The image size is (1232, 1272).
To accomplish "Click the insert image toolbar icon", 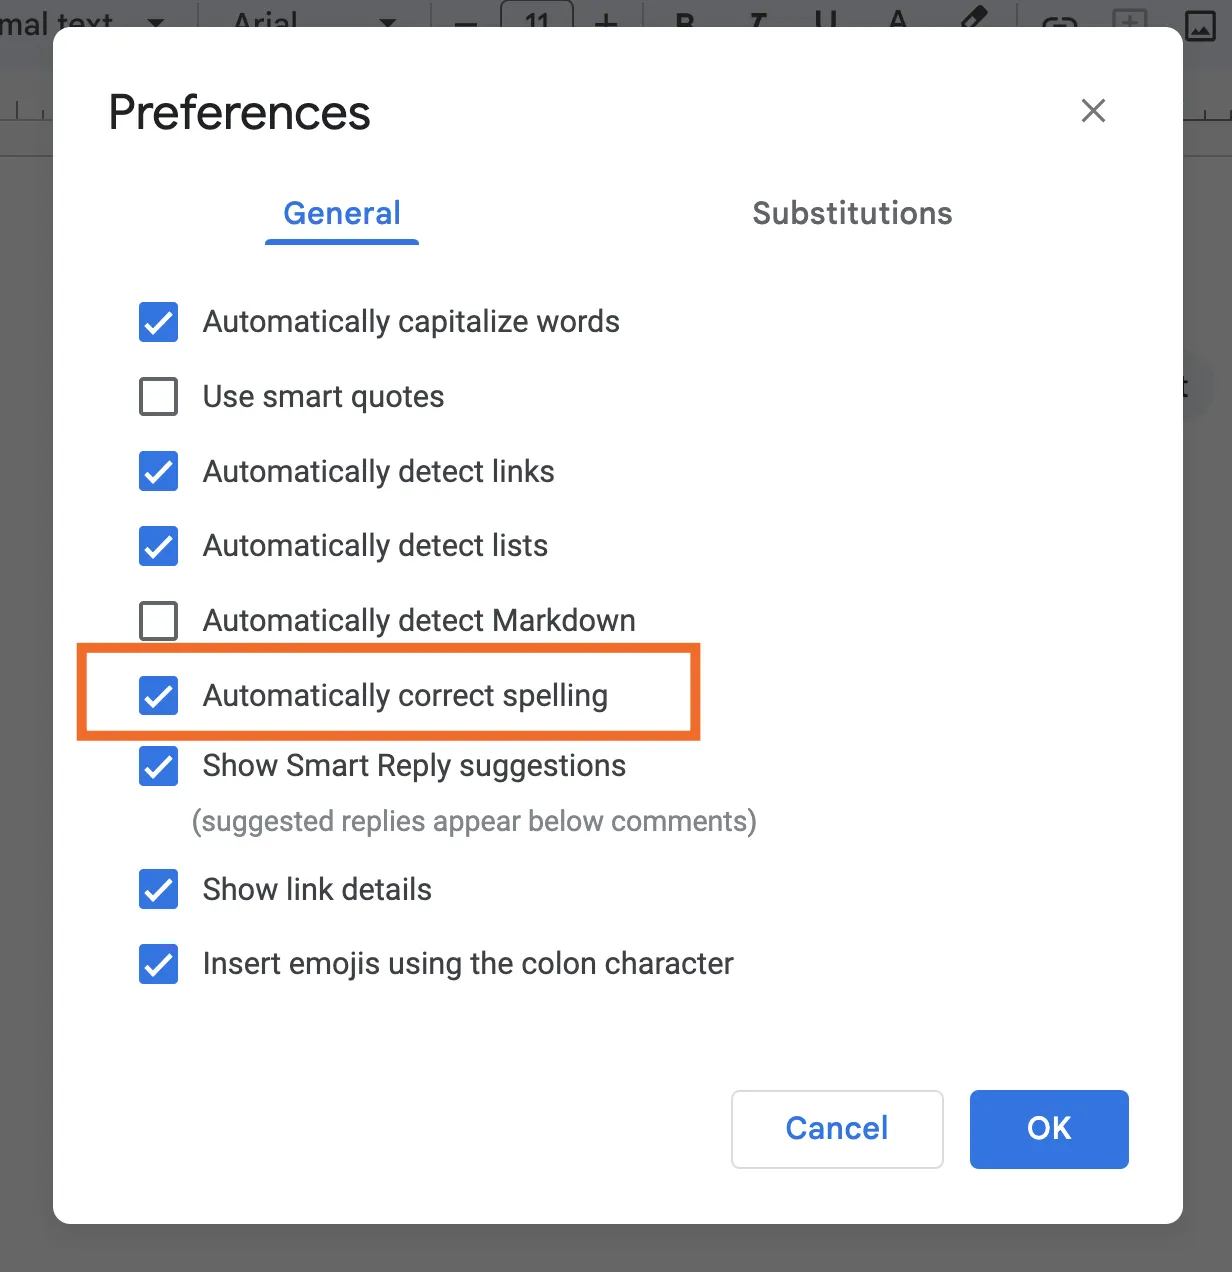I will pyautogui.click(x=1199, y=21).
